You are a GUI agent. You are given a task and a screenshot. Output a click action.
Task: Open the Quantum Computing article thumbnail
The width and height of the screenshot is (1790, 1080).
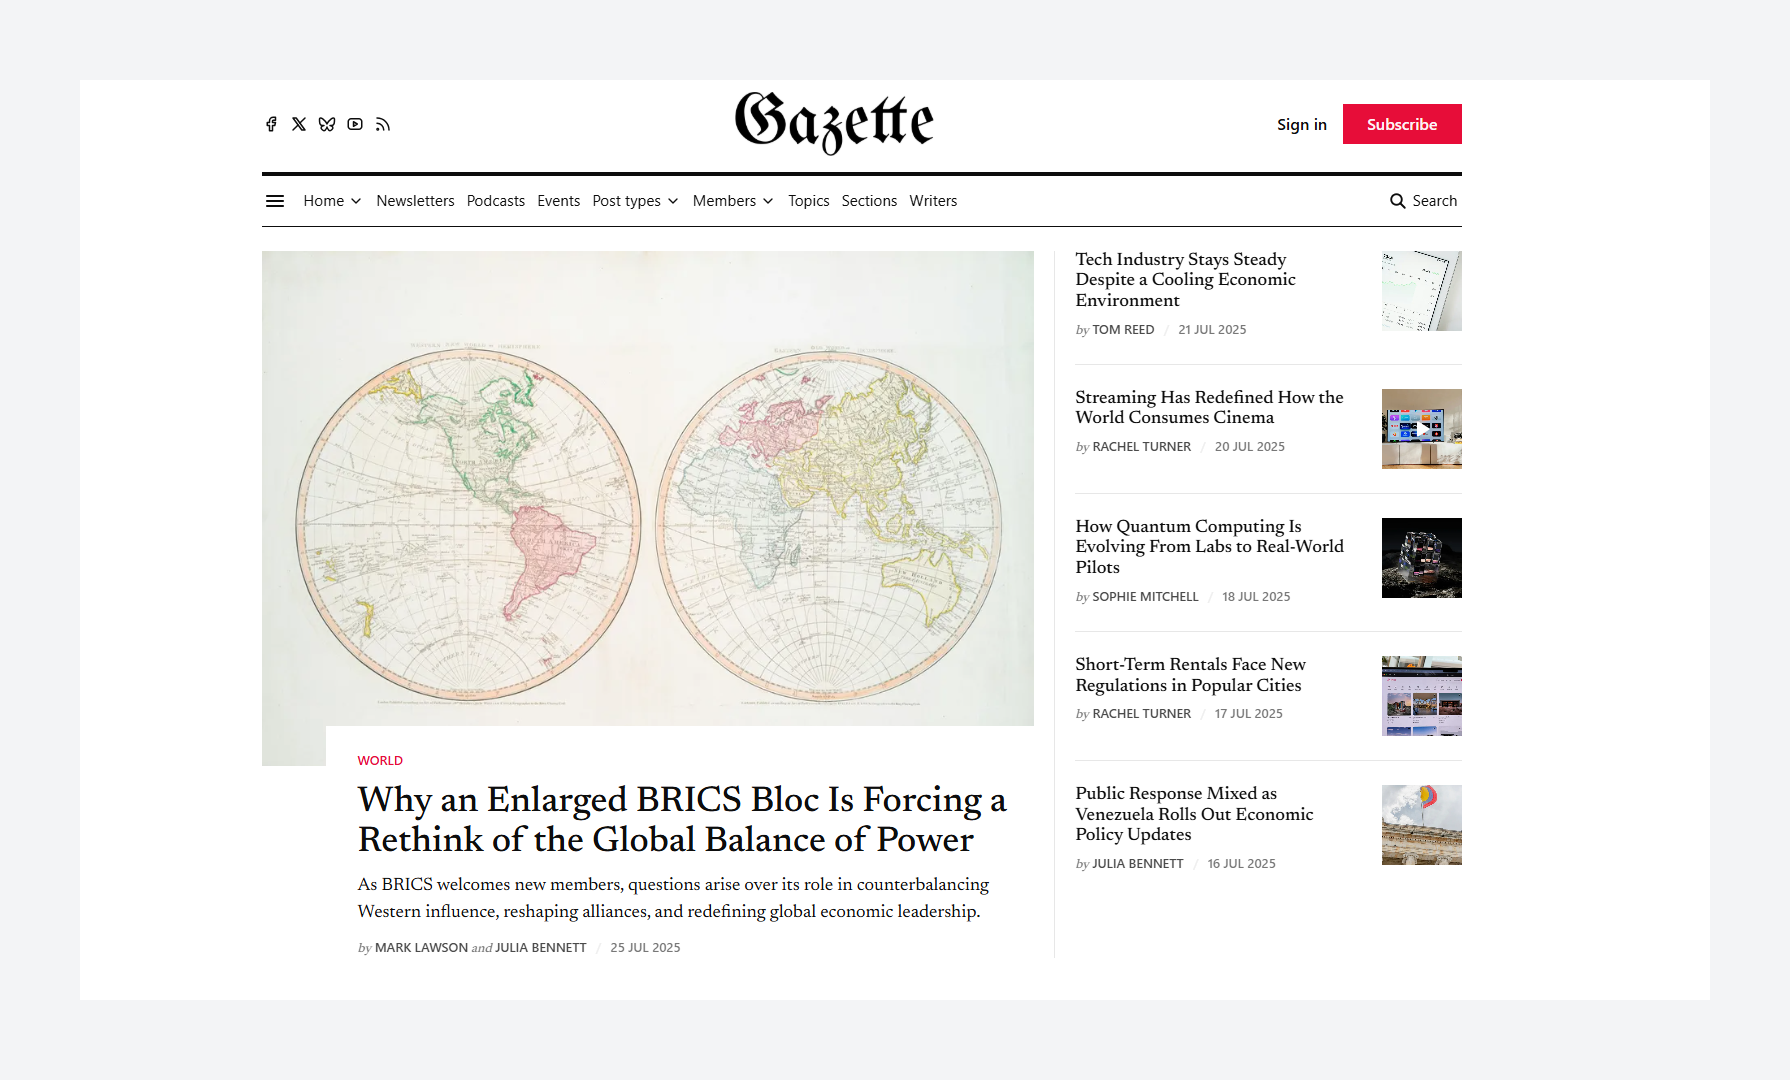pos(1421,558)
